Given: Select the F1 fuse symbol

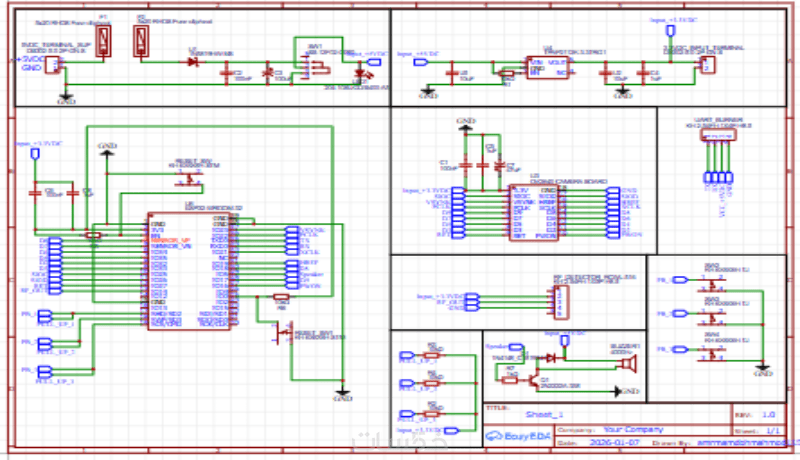Looking at the screenshot, I should 104,41.
